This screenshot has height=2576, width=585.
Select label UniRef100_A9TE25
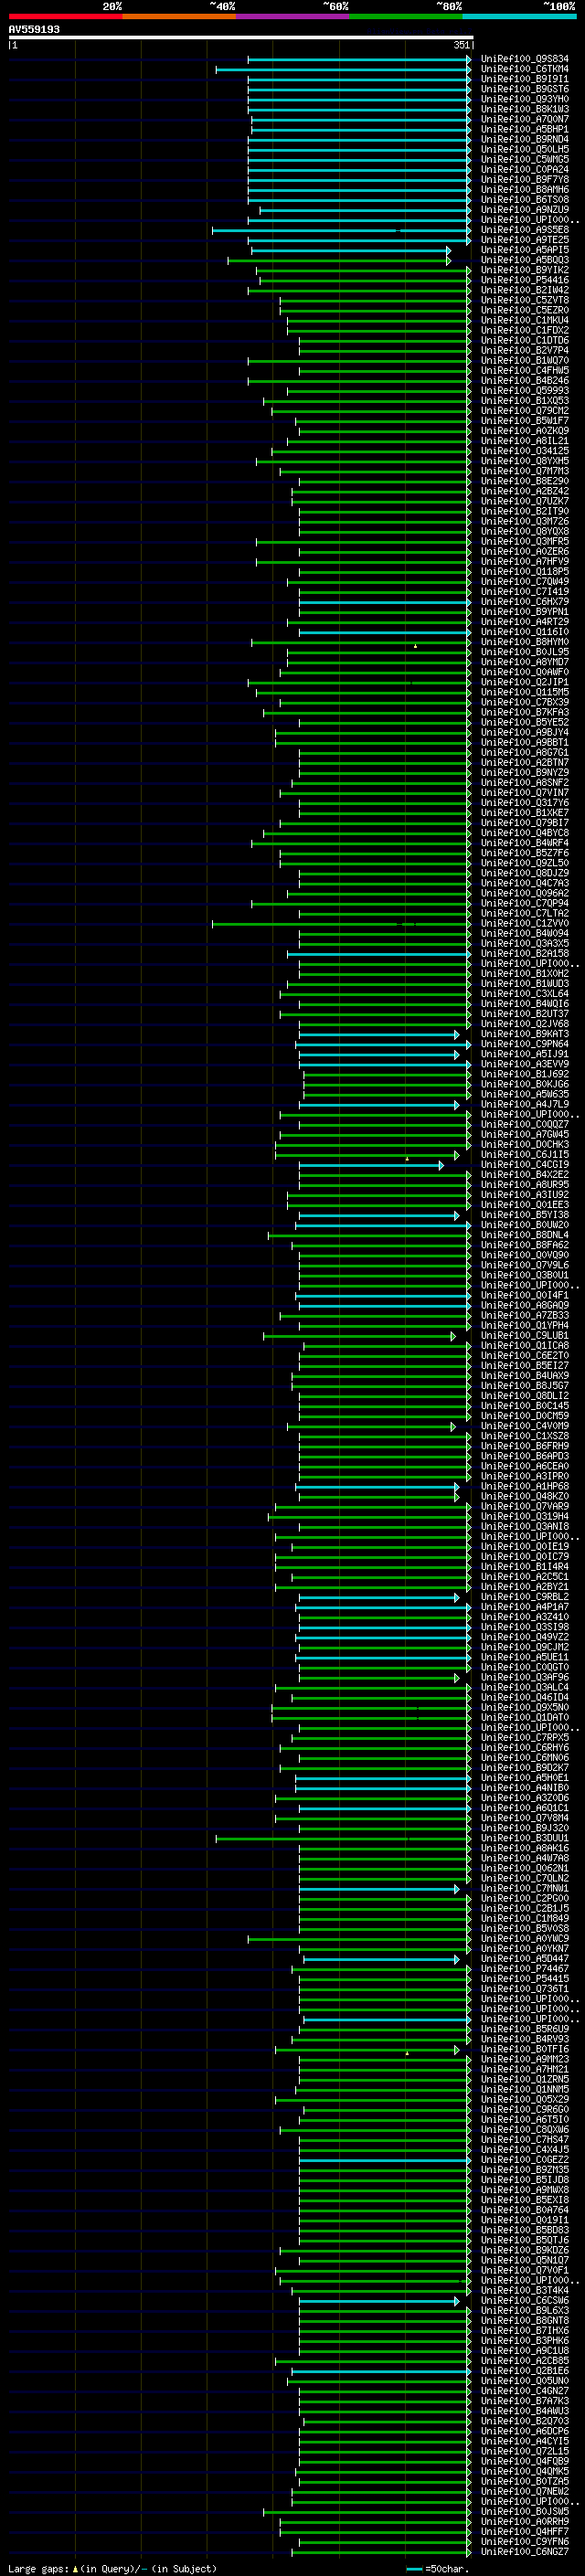(525, 240)
